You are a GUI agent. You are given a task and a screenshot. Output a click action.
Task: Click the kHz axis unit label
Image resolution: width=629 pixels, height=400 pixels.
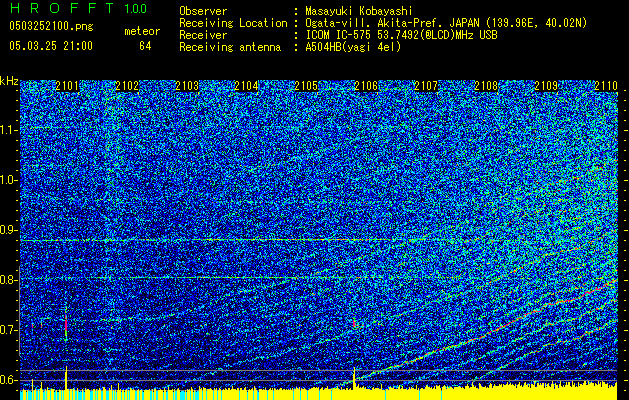pos(9,81)
